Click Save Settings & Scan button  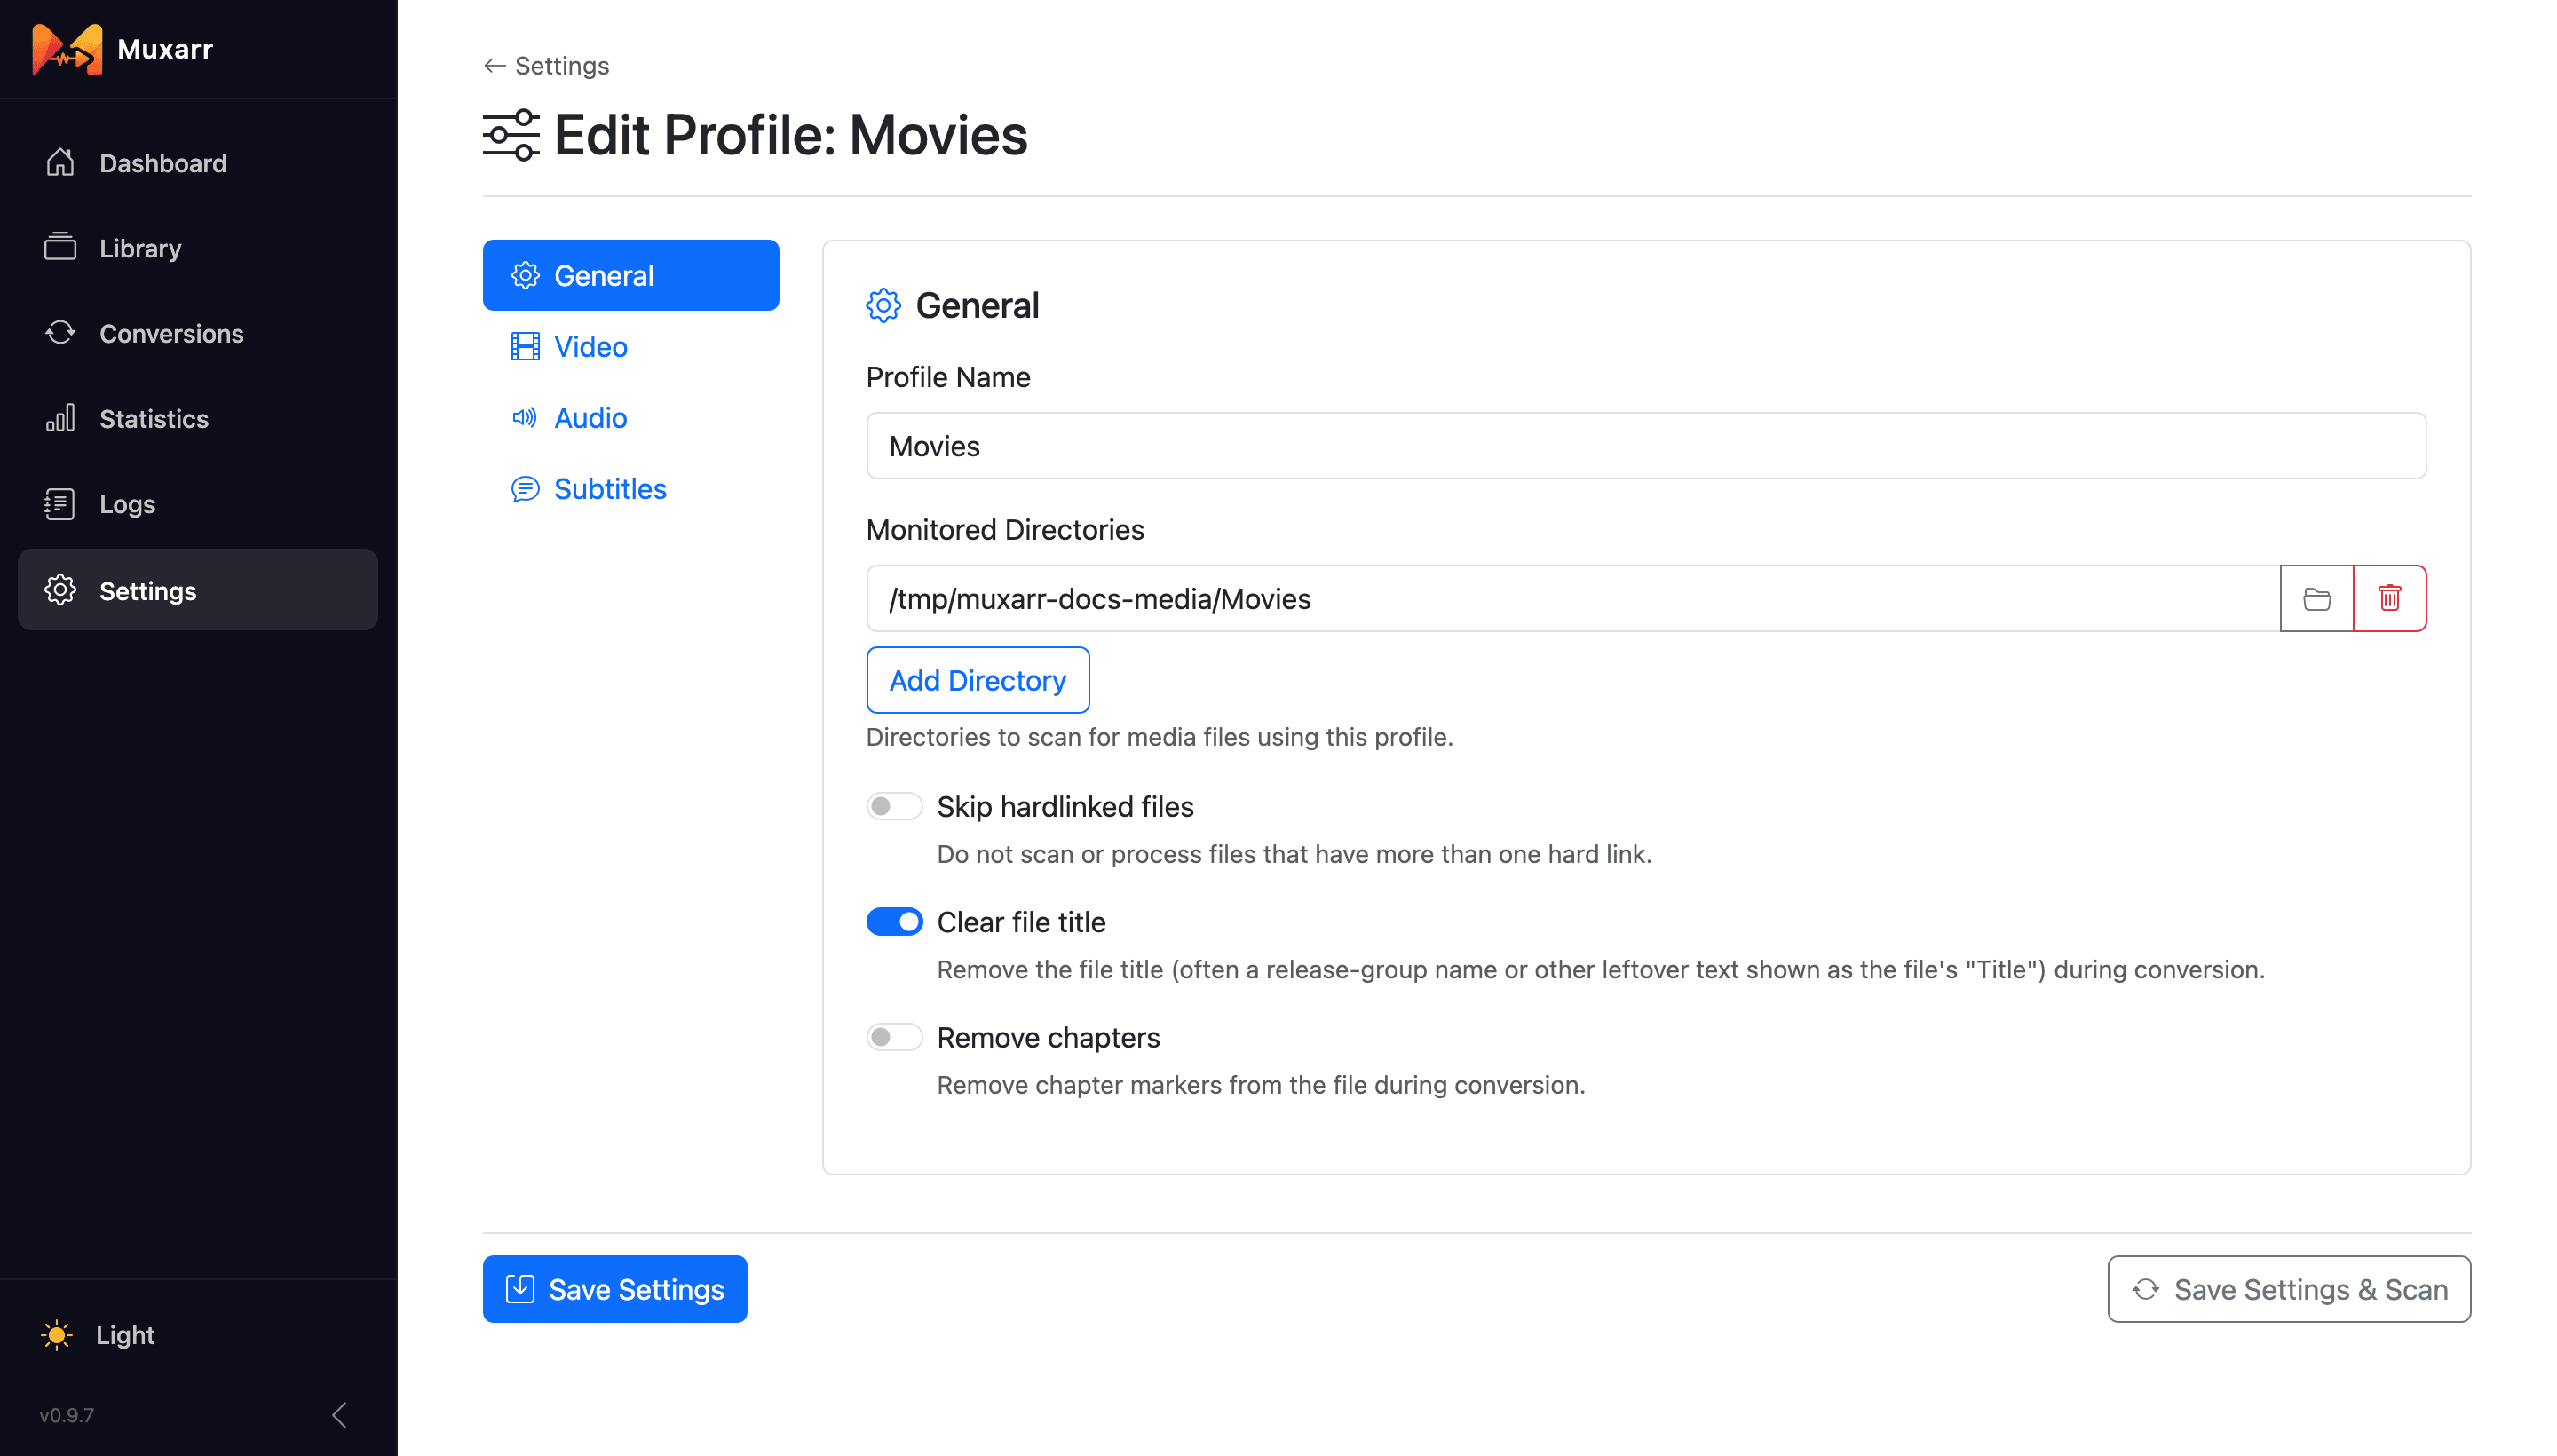tap(2289, 1289)
